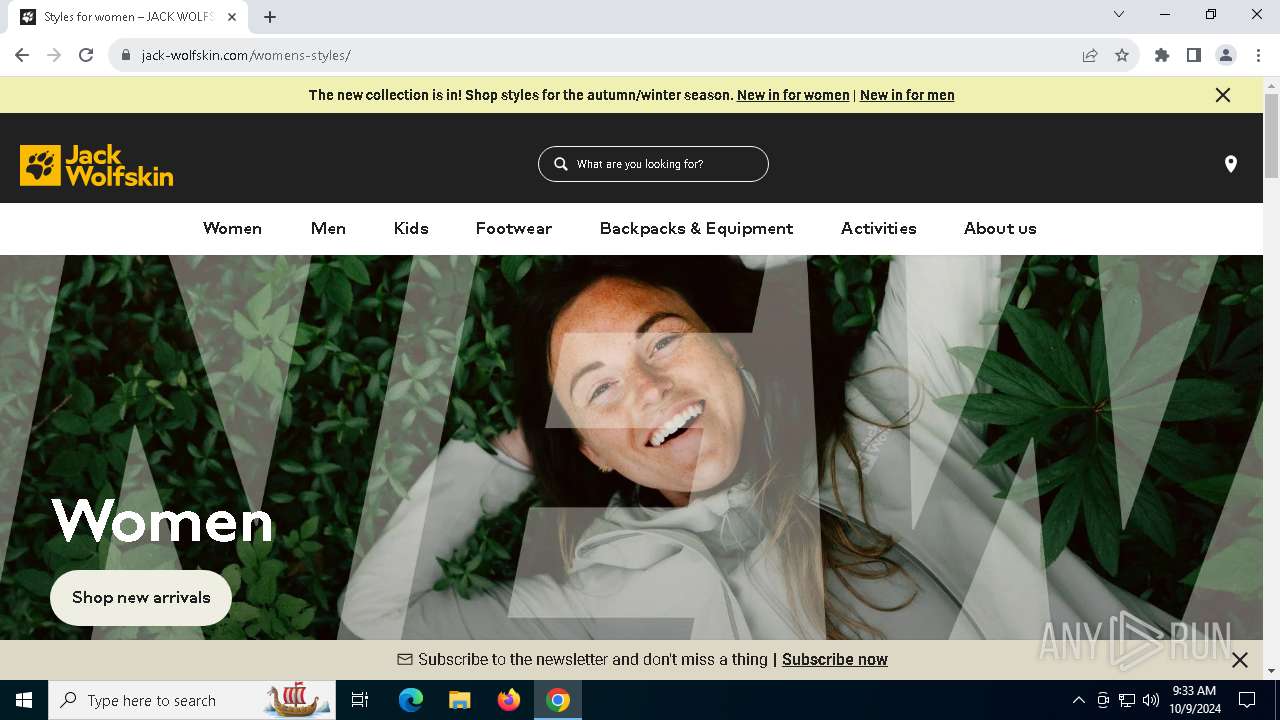Reload the current page
The image size is (1280, 720).
(86, 55)
